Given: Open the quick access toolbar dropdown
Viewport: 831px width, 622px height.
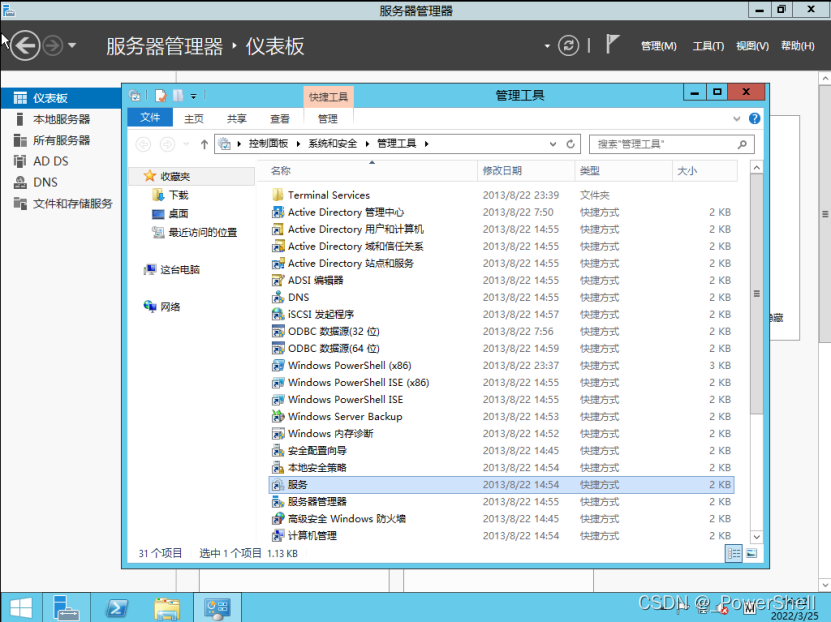Looking at the screenshot, I should click(194, 96).
